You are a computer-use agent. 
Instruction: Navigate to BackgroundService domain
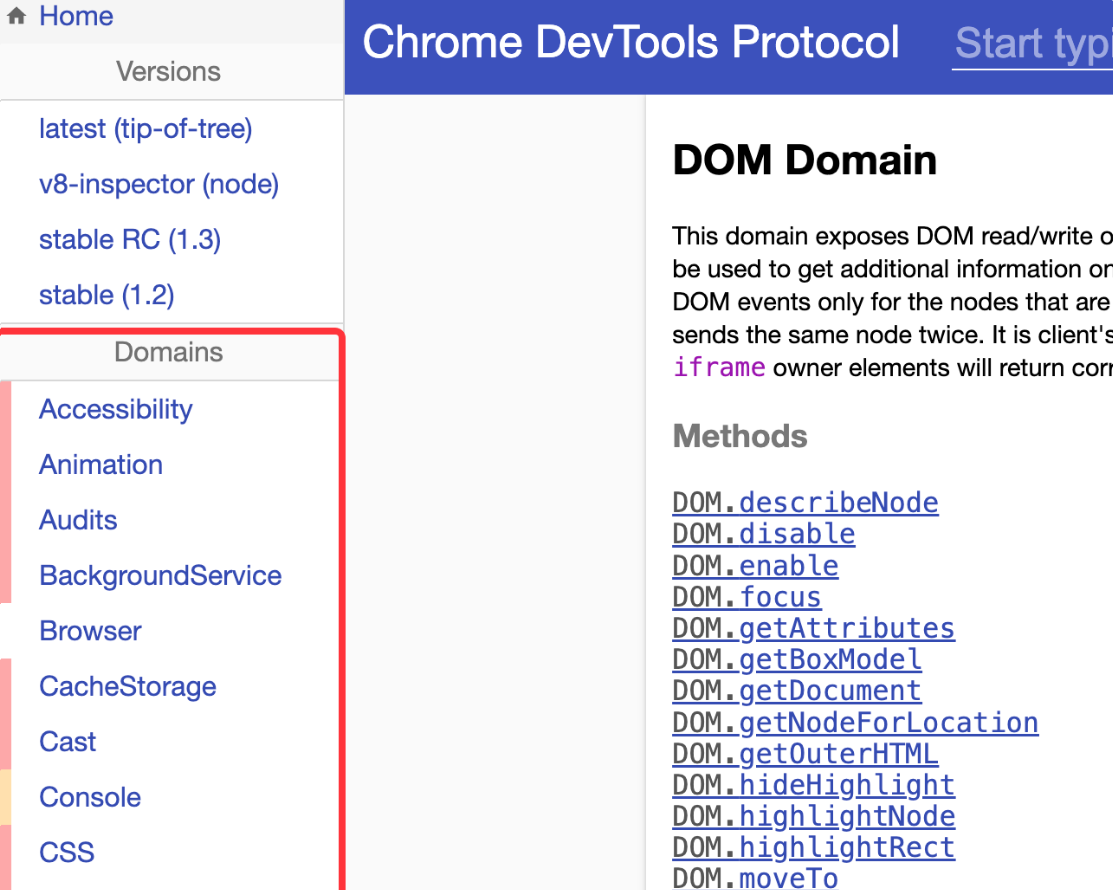click(160, 576)
